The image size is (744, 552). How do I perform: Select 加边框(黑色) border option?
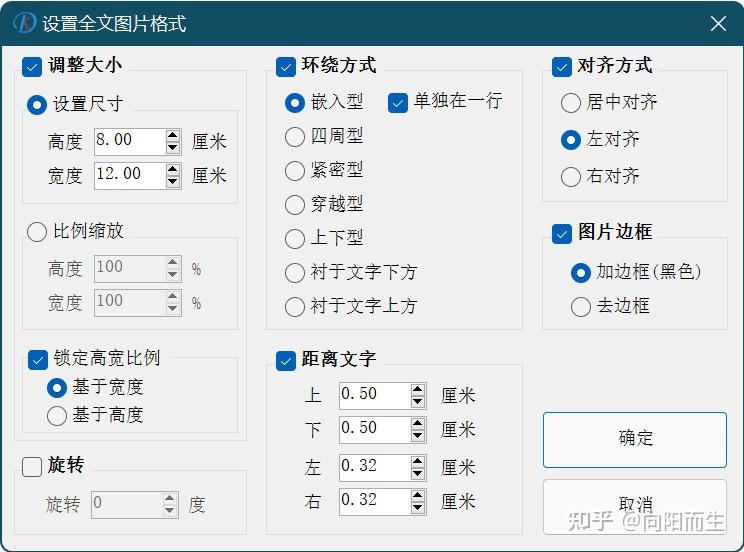[581, 273]
